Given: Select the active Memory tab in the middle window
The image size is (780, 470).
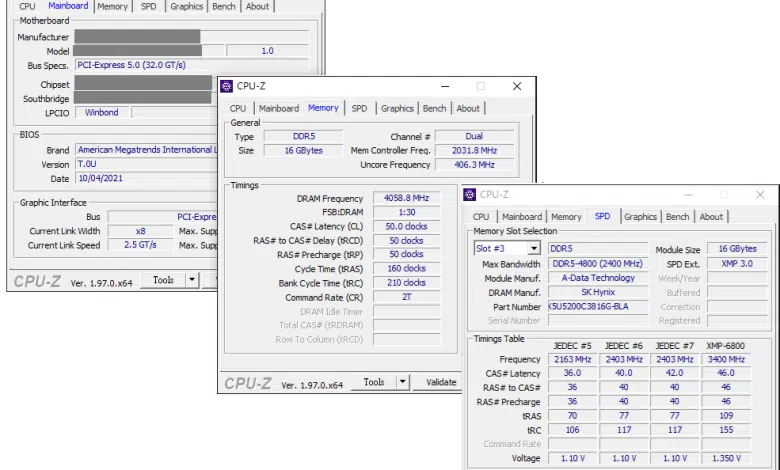Looking at the screenshot, I should [323, 108].
